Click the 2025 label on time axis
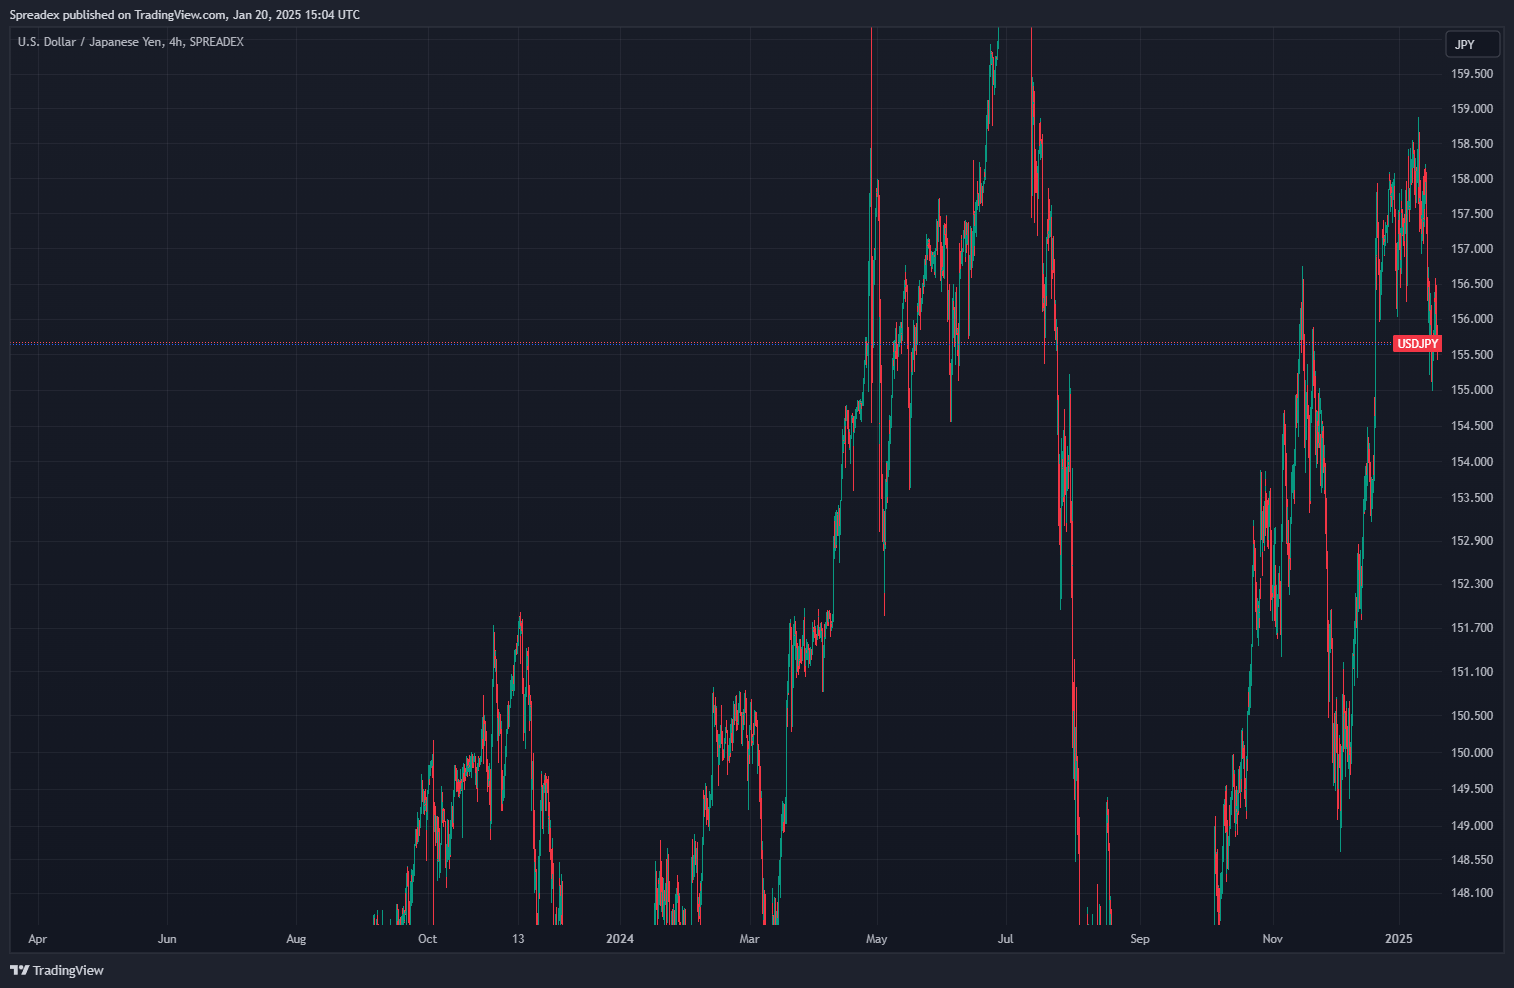 coord(1398,939)
